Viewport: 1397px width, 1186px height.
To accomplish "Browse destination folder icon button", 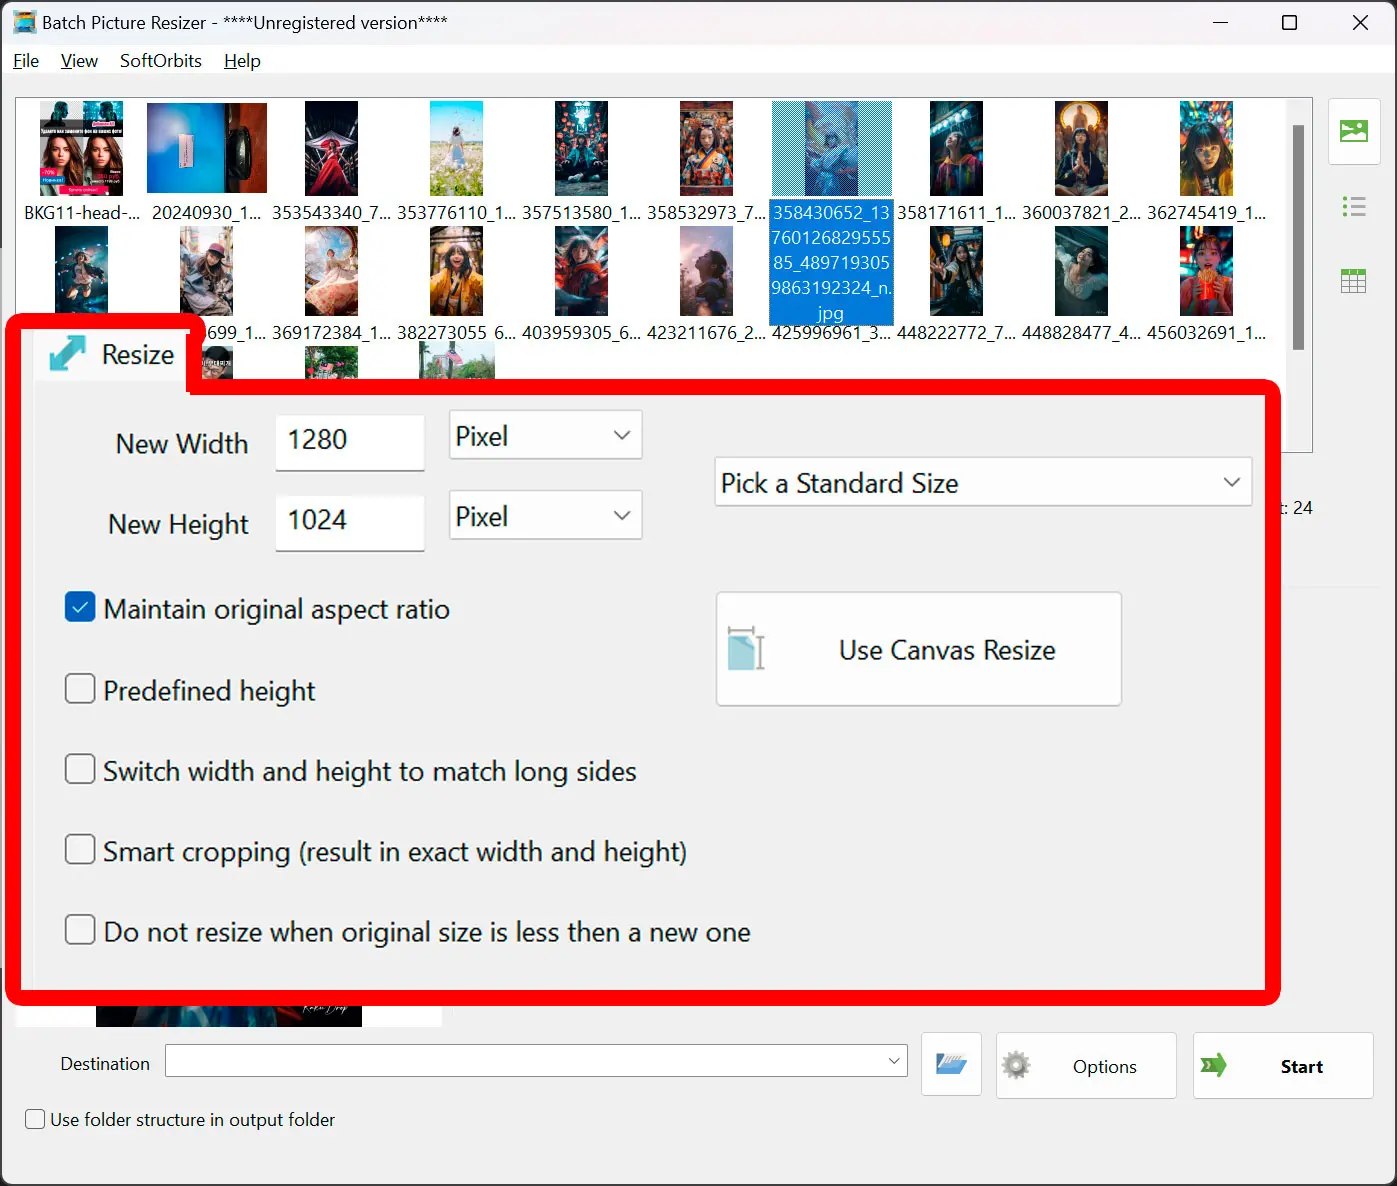I will pyautogui.click(x=951, y=1065).
